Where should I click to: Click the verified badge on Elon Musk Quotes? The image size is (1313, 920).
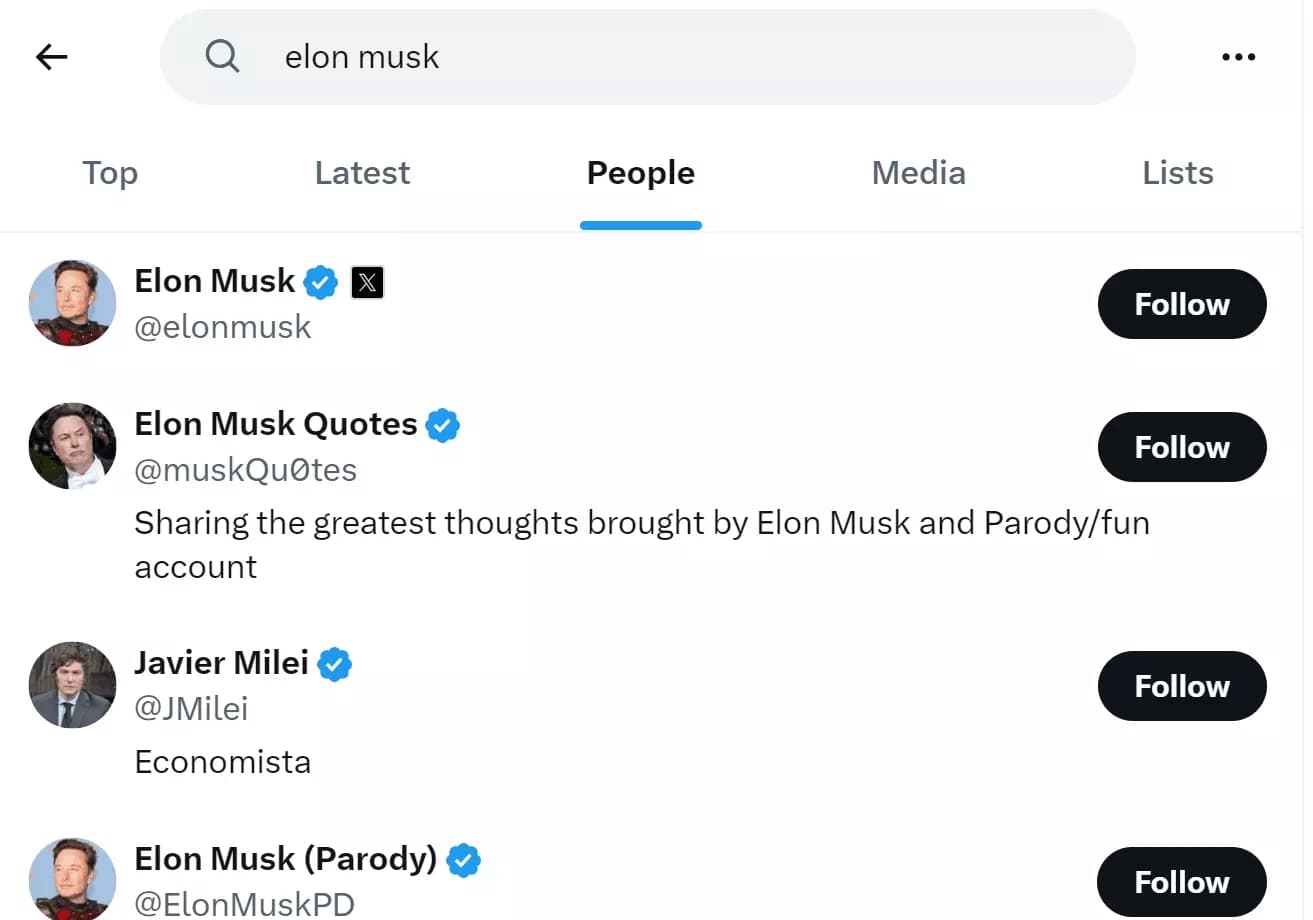click(x=441, y=423)
